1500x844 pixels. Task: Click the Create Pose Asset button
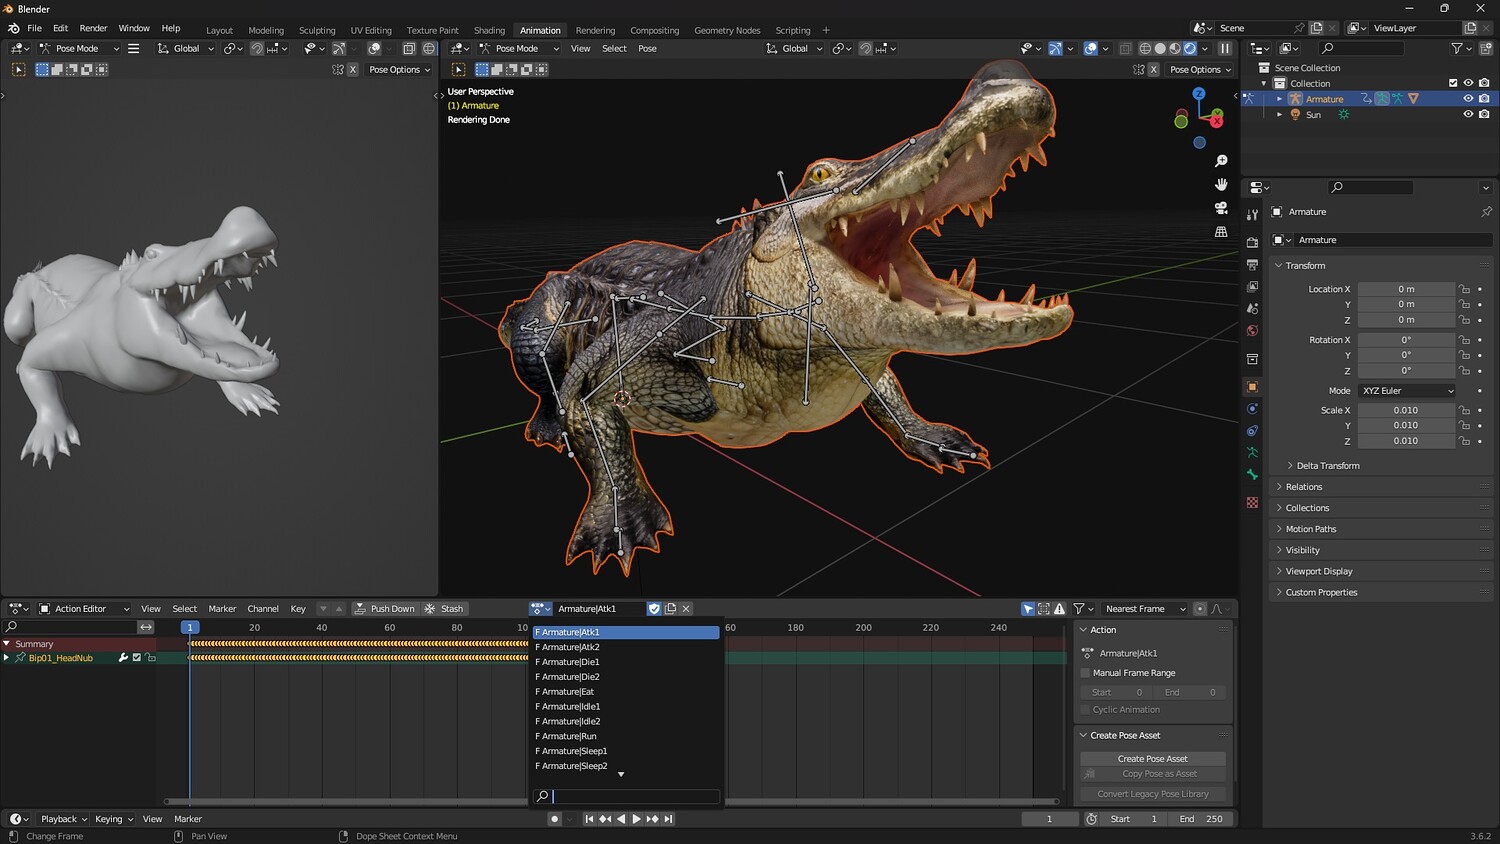coord(1152,759)
